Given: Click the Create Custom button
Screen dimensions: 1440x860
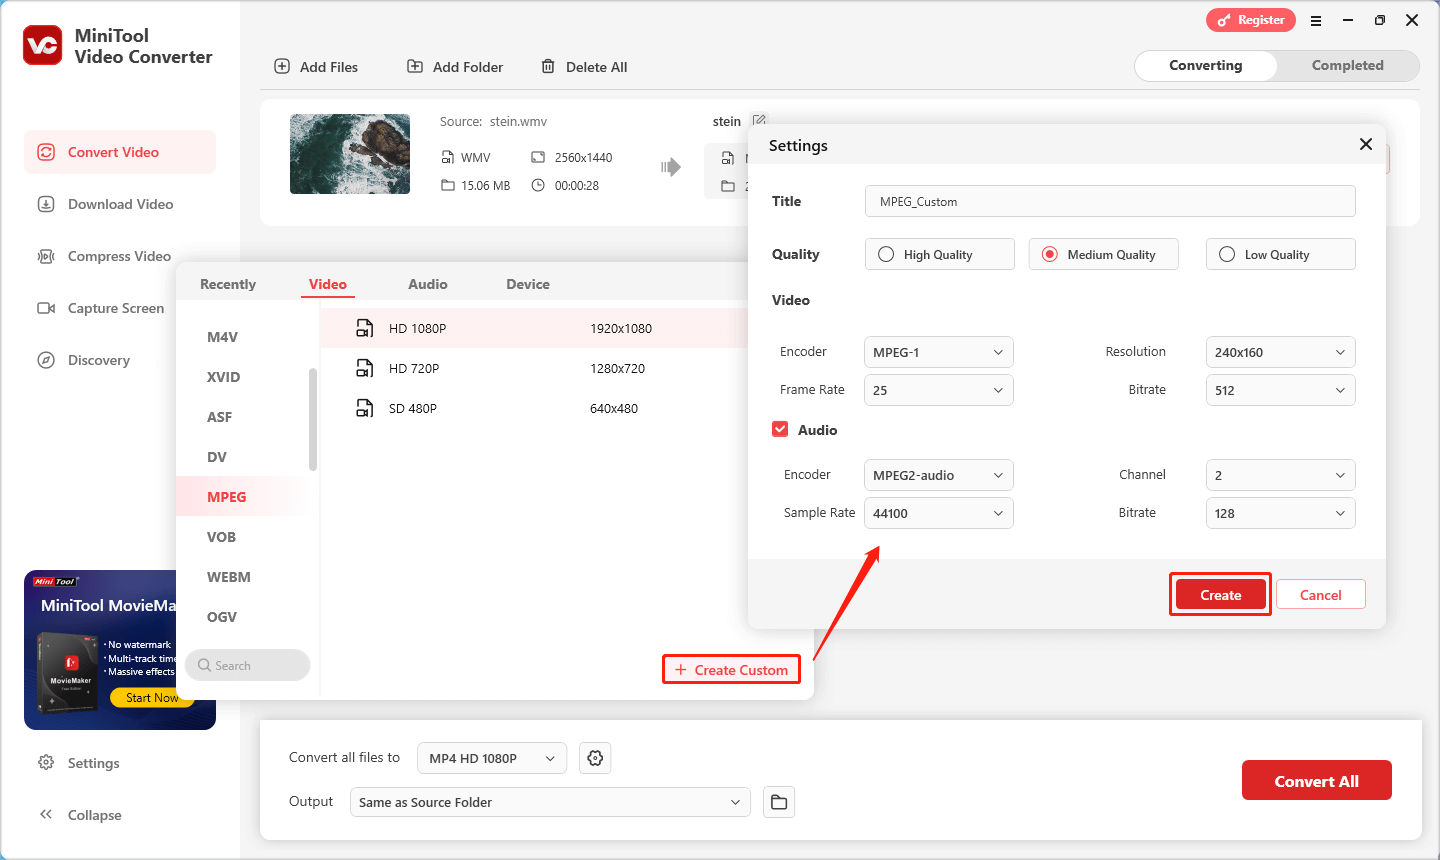Looking at the screenshot, I should (x=732, y=669).
